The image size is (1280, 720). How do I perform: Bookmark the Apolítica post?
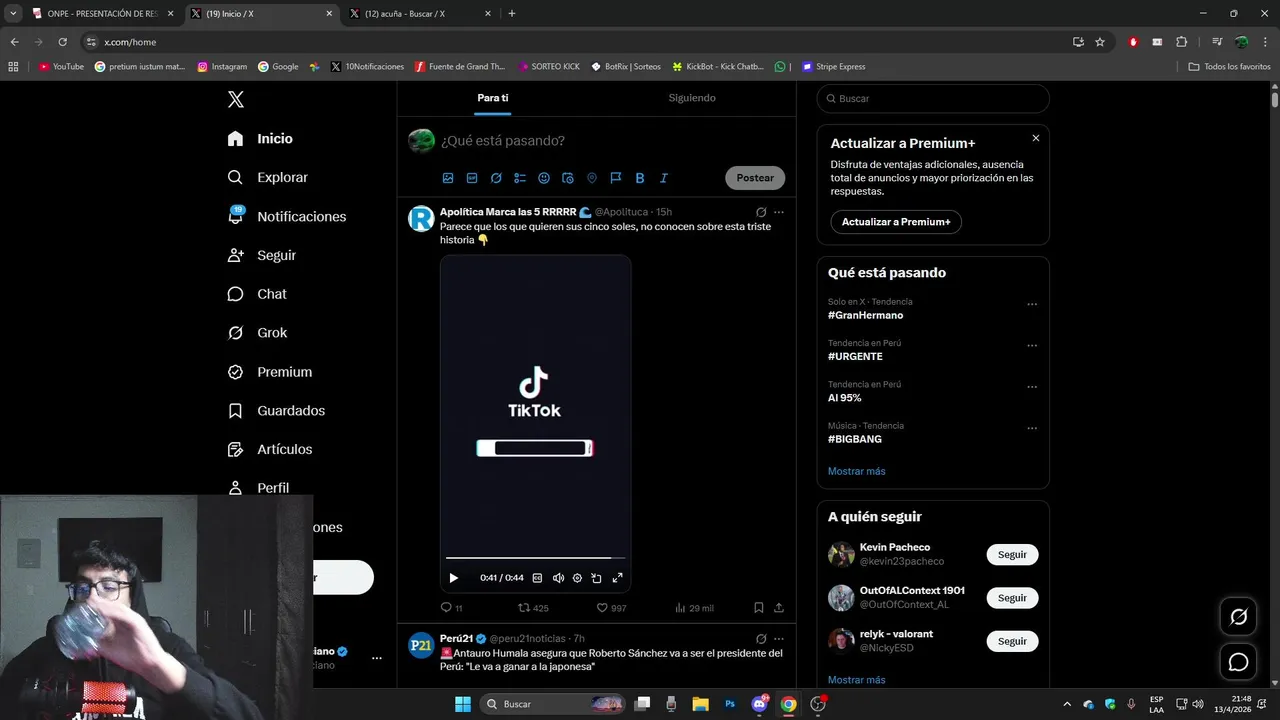click(x=759, y=608)
